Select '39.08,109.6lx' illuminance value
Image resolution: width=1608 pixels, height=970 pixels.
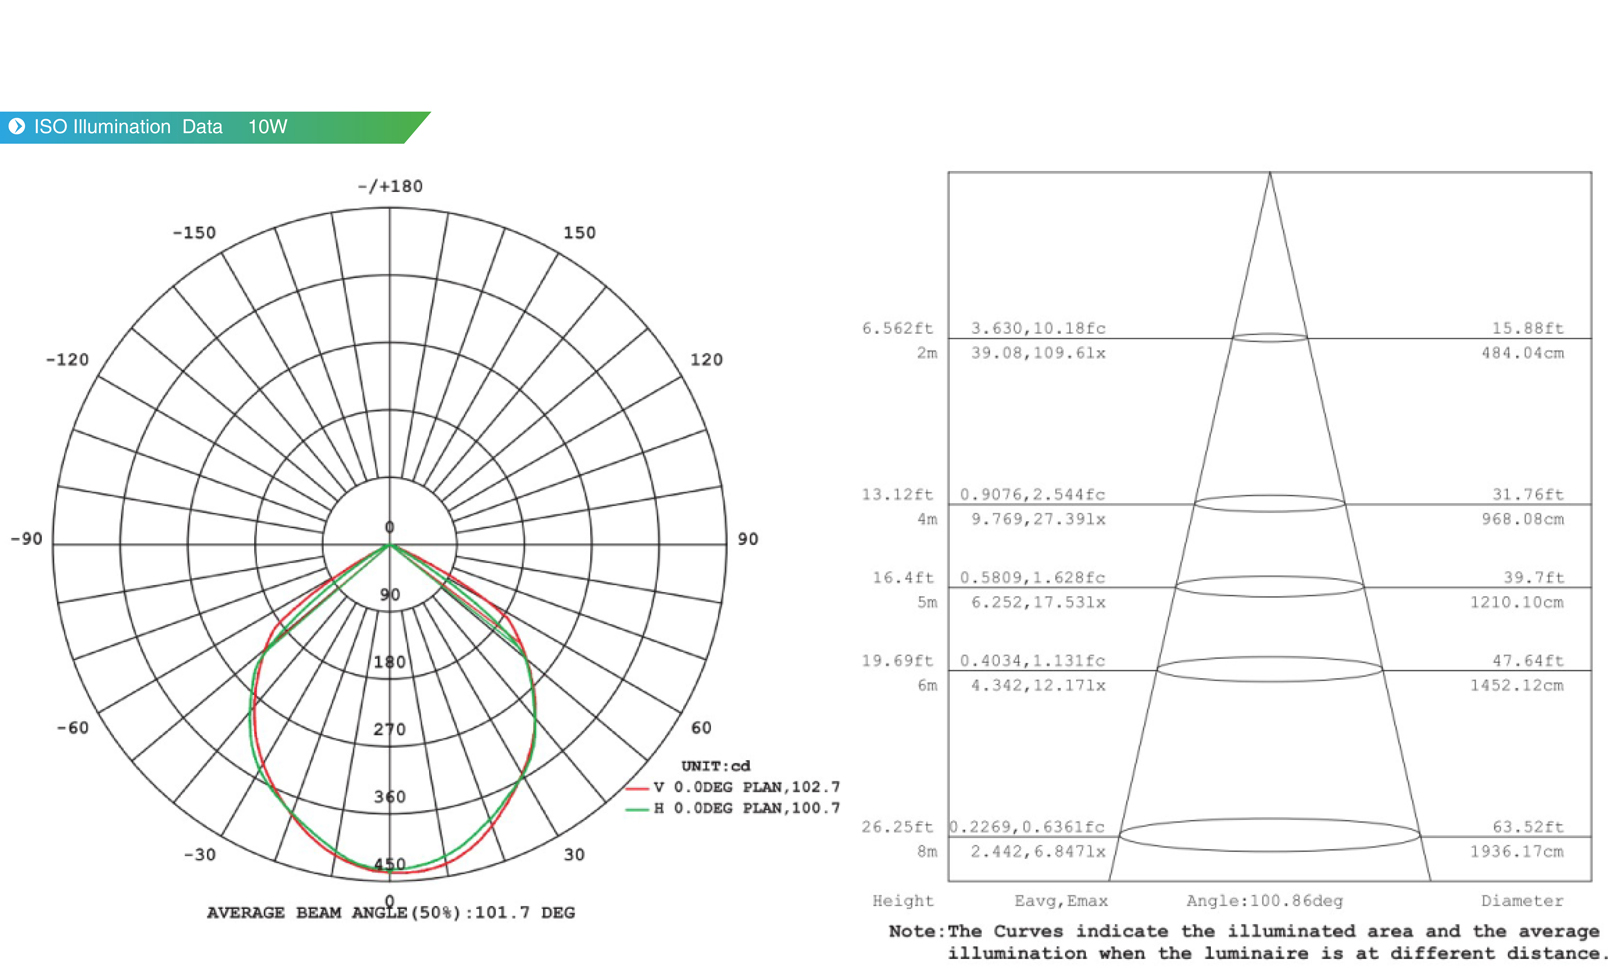tap(1039, 353)
